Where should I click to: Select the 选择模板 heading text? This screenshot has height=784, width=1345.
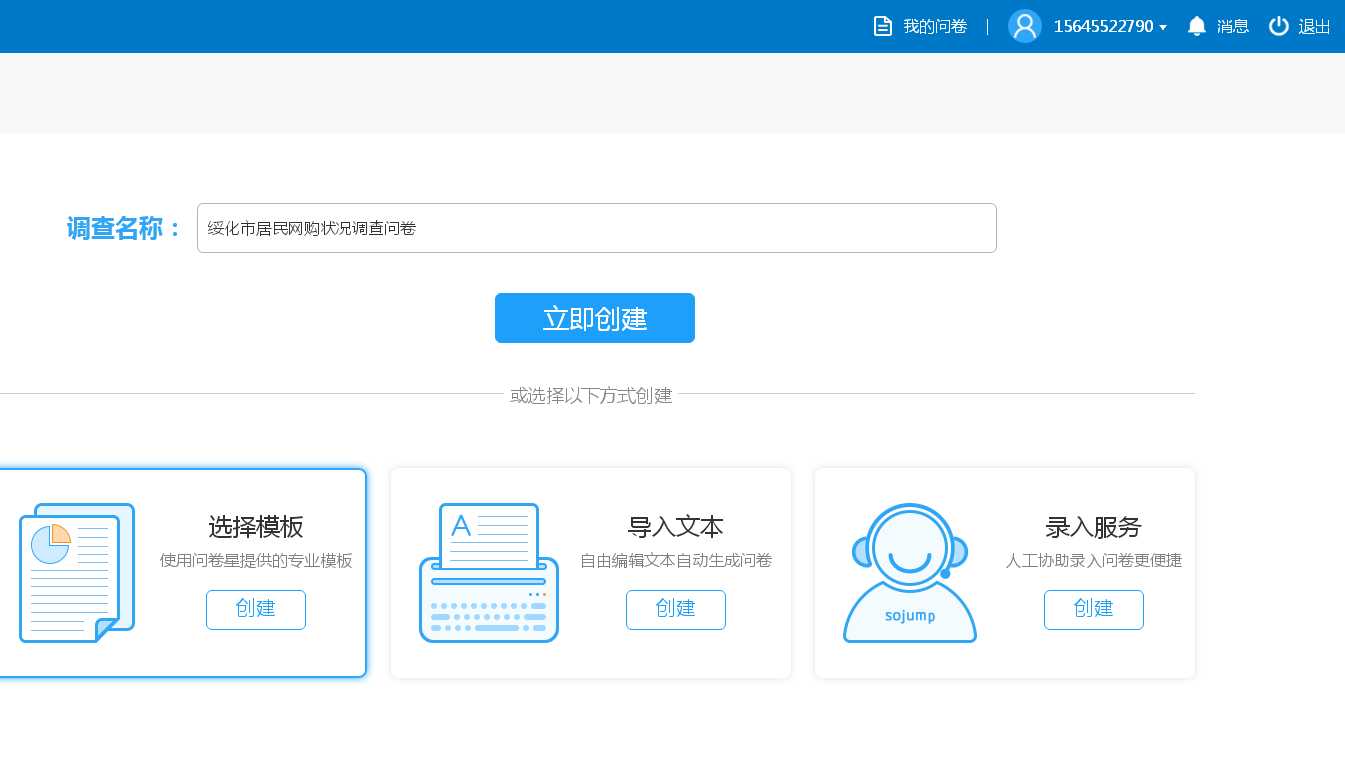click(x=256, y=527)
